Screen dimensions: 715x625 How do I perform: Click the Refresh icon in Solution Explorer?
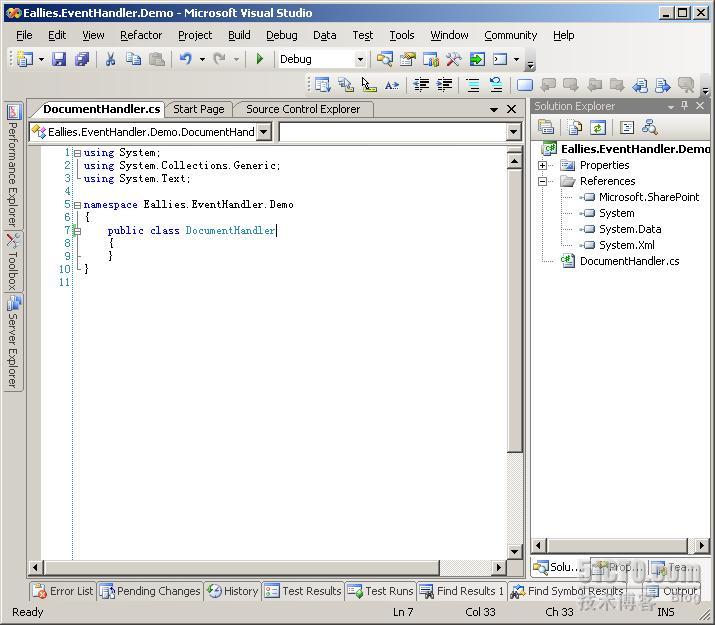(x=597, y=128)
